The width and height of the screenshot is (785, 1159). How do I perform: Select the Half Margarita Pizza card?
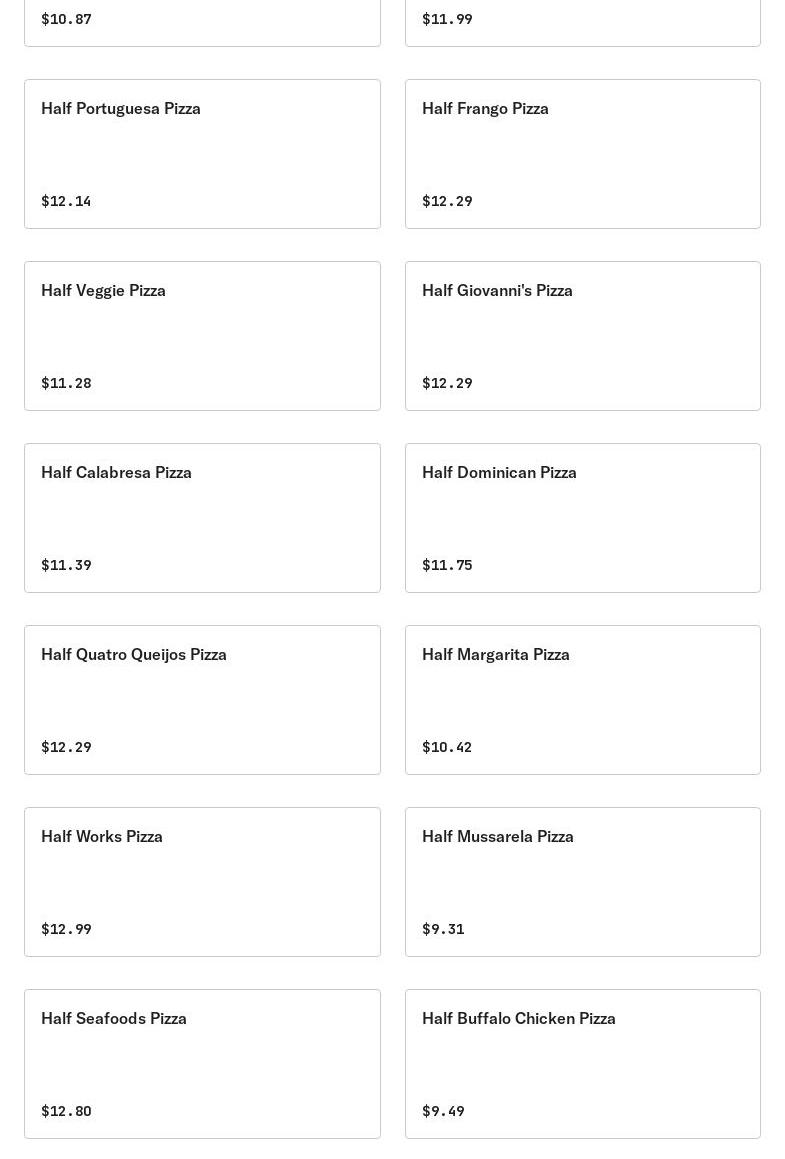[x=582, y=700]
